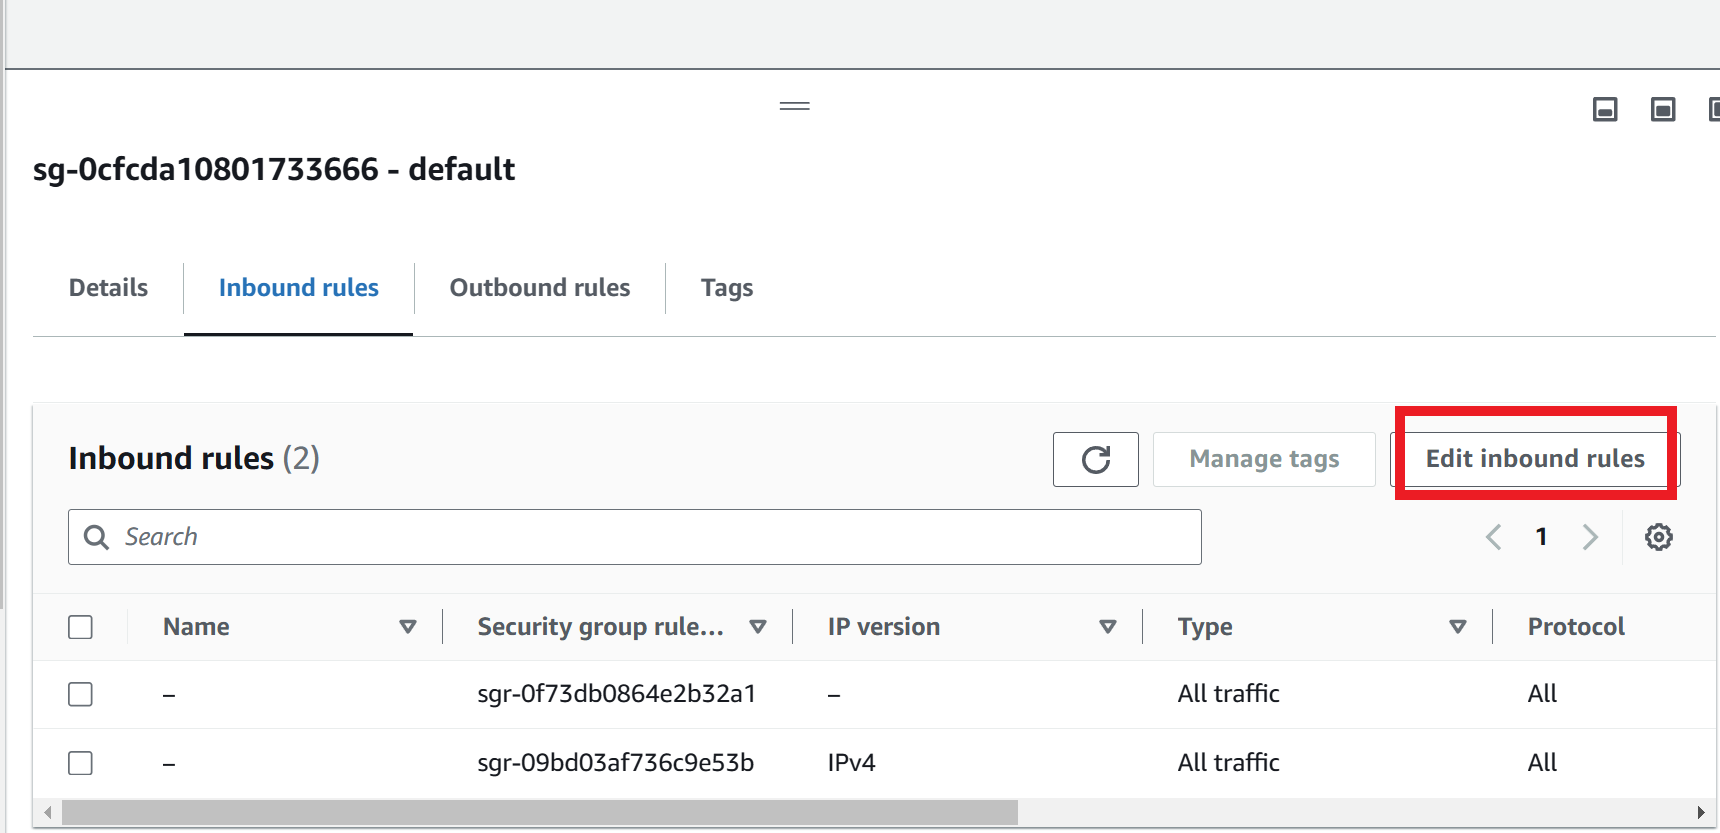Go to the next page arrow
1720x833 pixels.
[1590, 537]
